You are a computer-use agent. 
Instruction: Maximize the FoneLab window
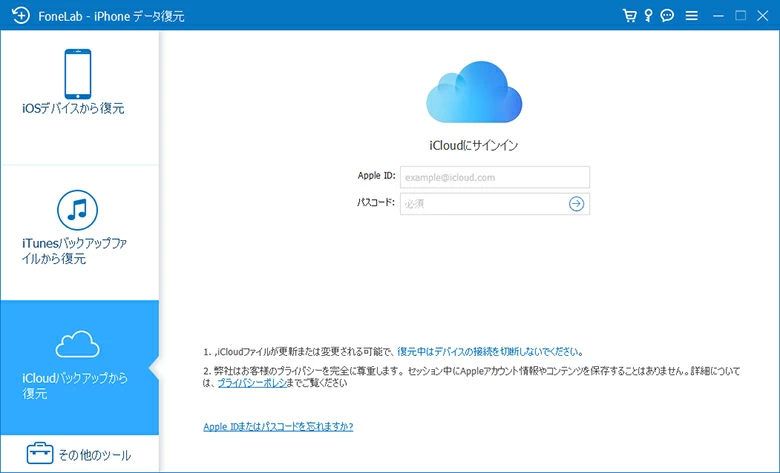tap(740, 16)
